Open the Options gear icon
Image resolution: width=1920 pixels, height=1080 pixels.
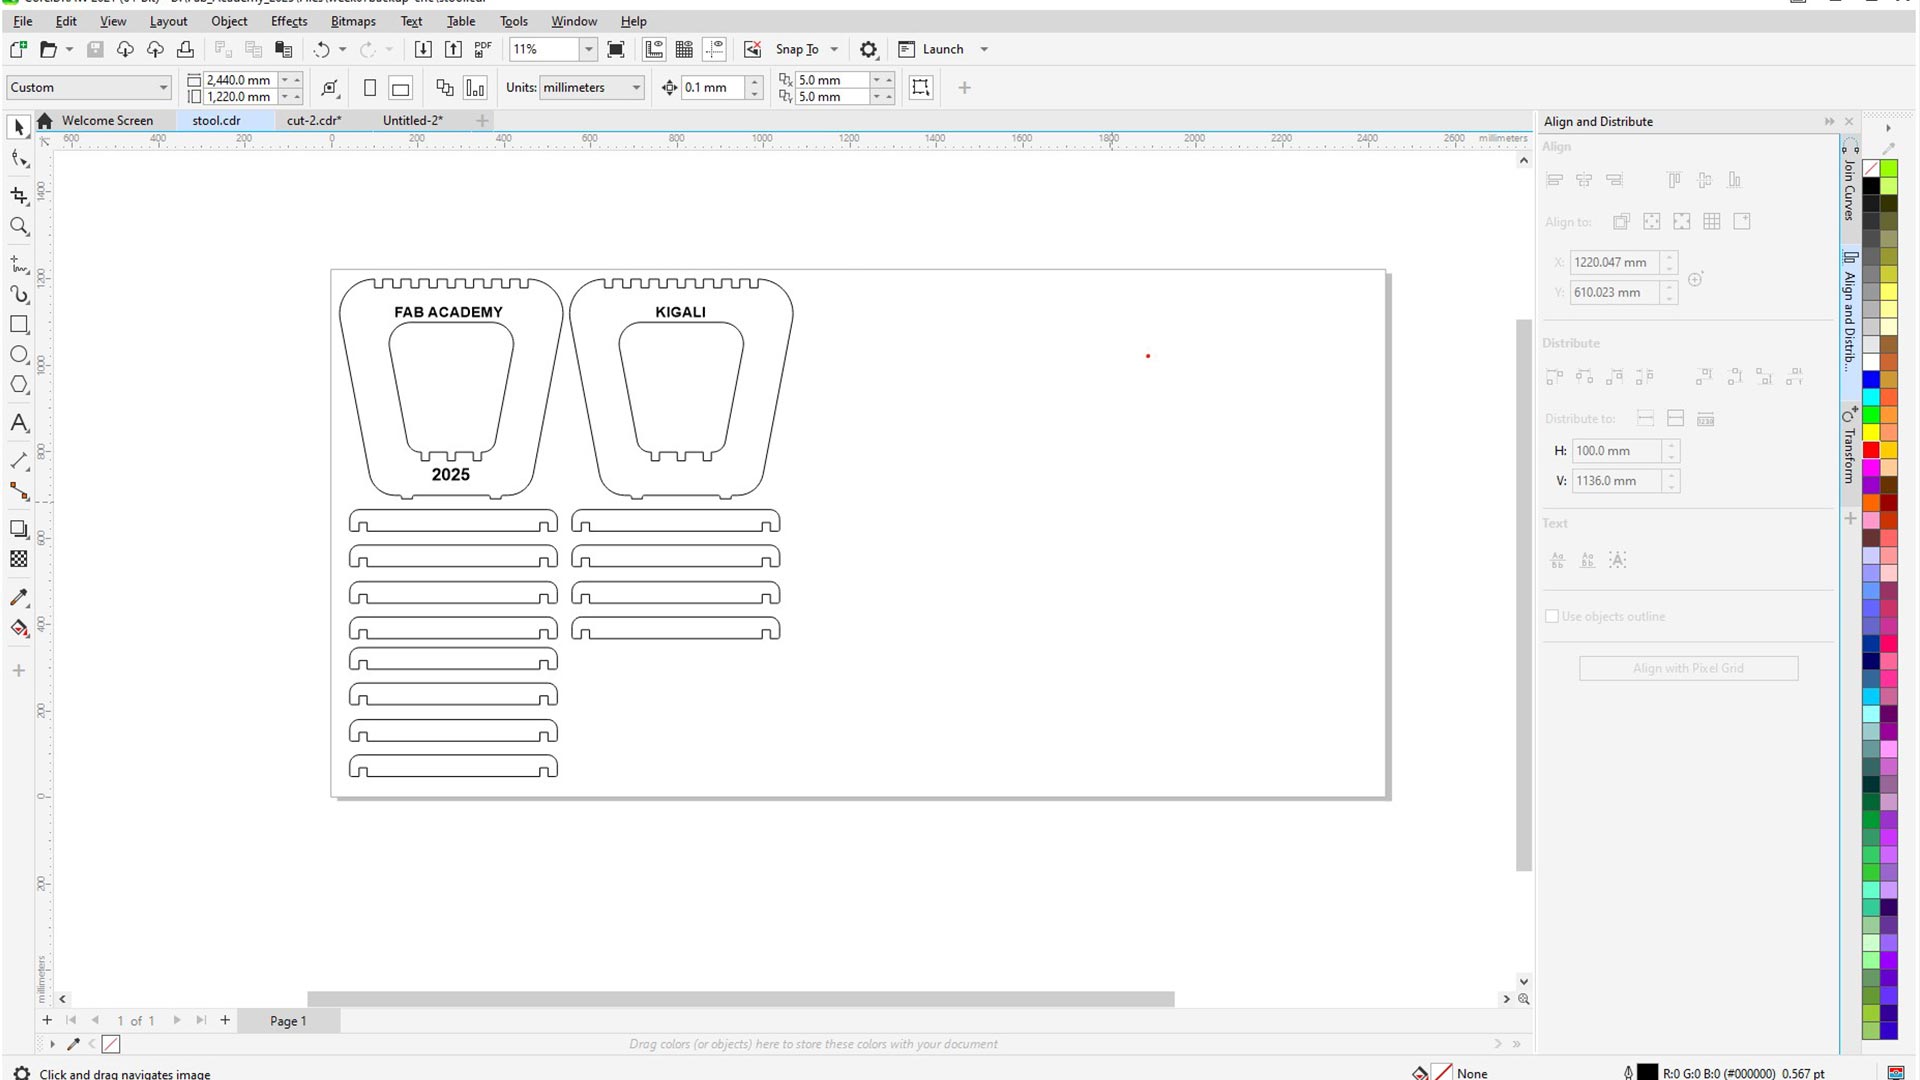point(868,49)
